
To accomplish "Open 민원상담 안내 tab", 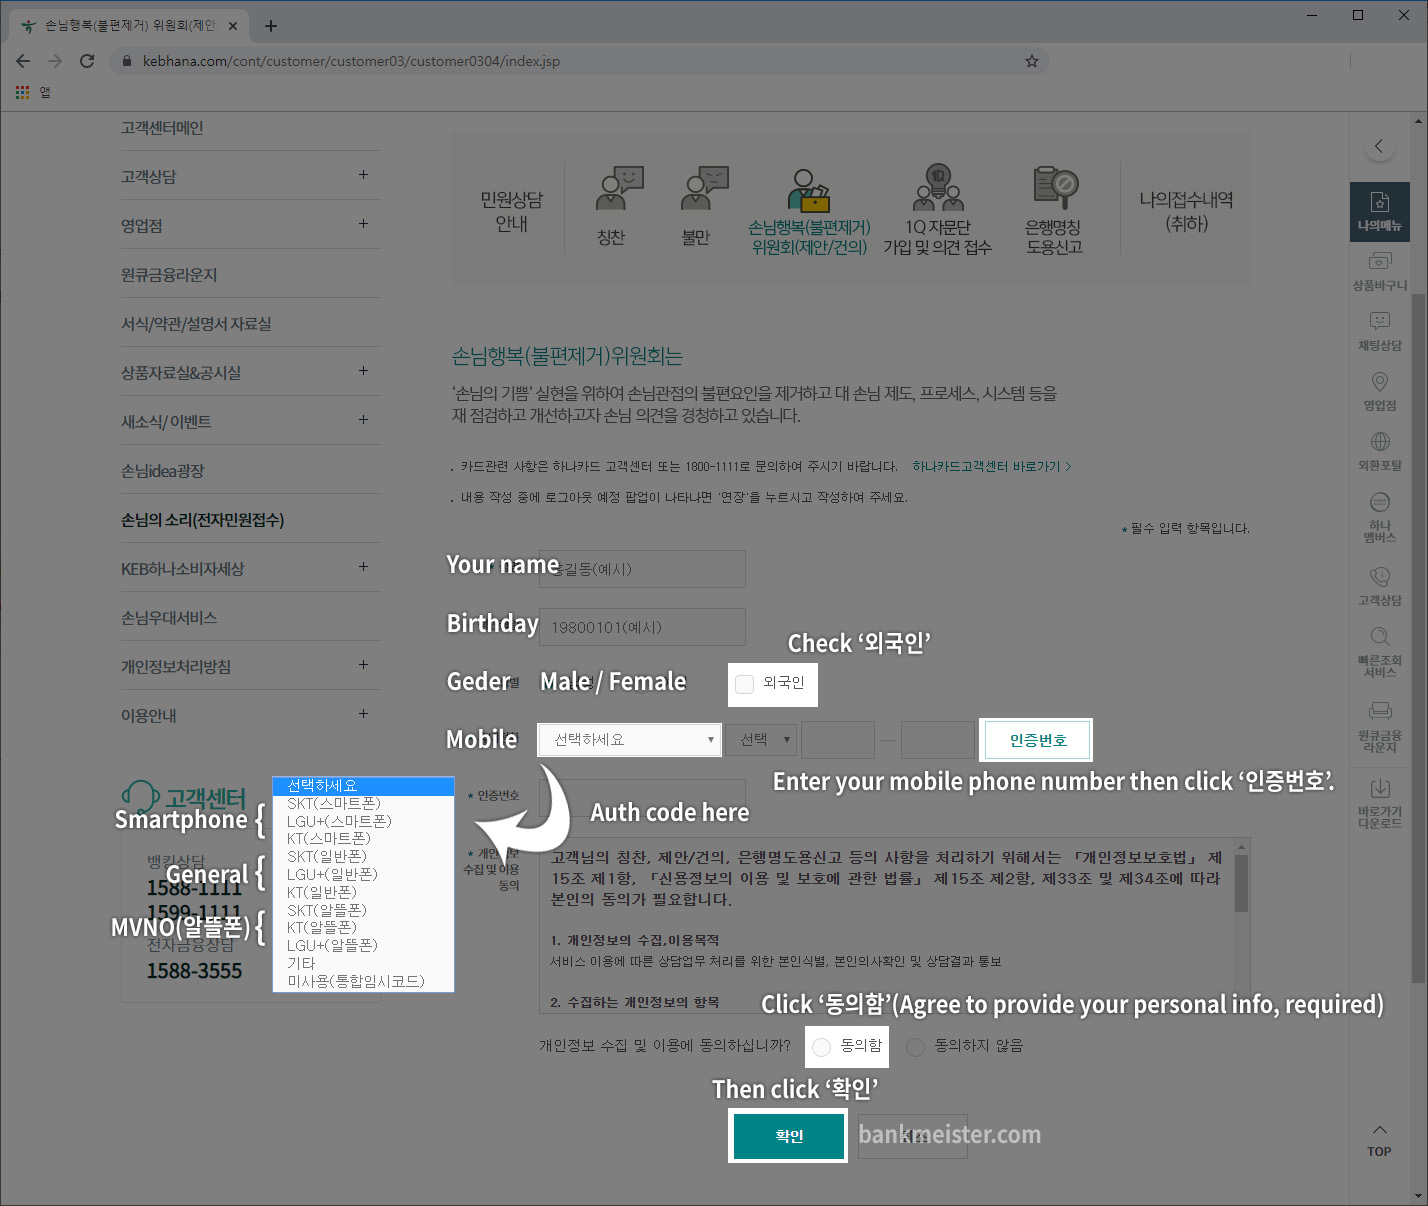I will (x=511, y=212).
